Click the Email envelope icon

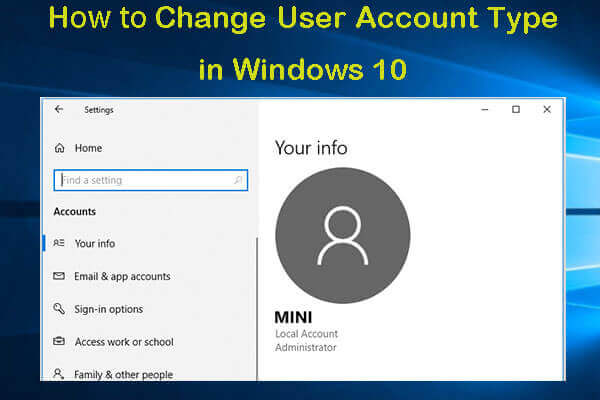[59, 276]
